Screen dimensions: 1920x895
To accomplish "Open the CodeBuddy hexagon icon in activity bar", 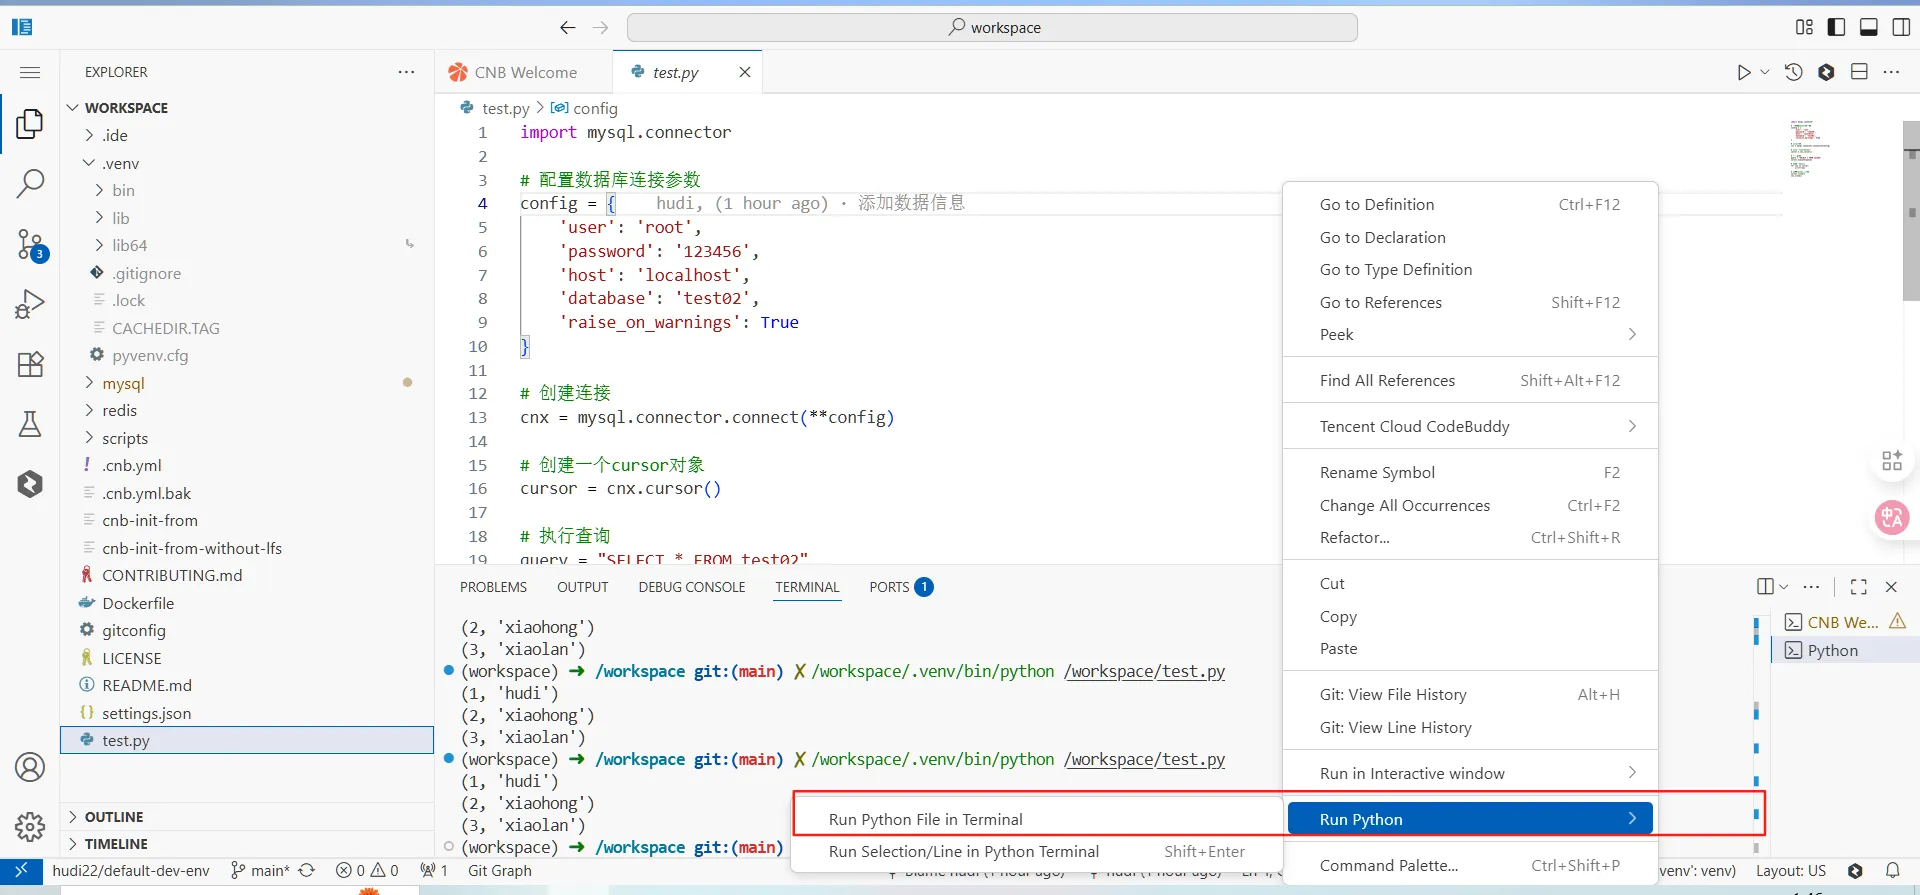I will click(x=30, y=484).
